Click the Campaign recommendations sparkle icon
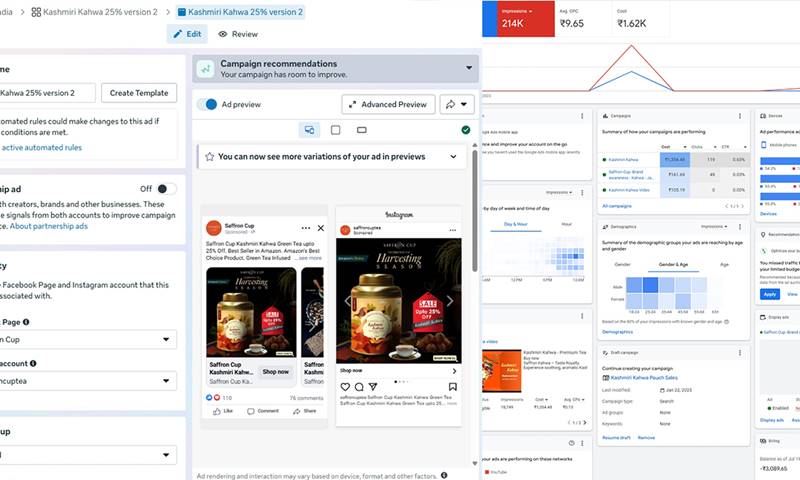 pyautogui.click(x=205, y=68)
